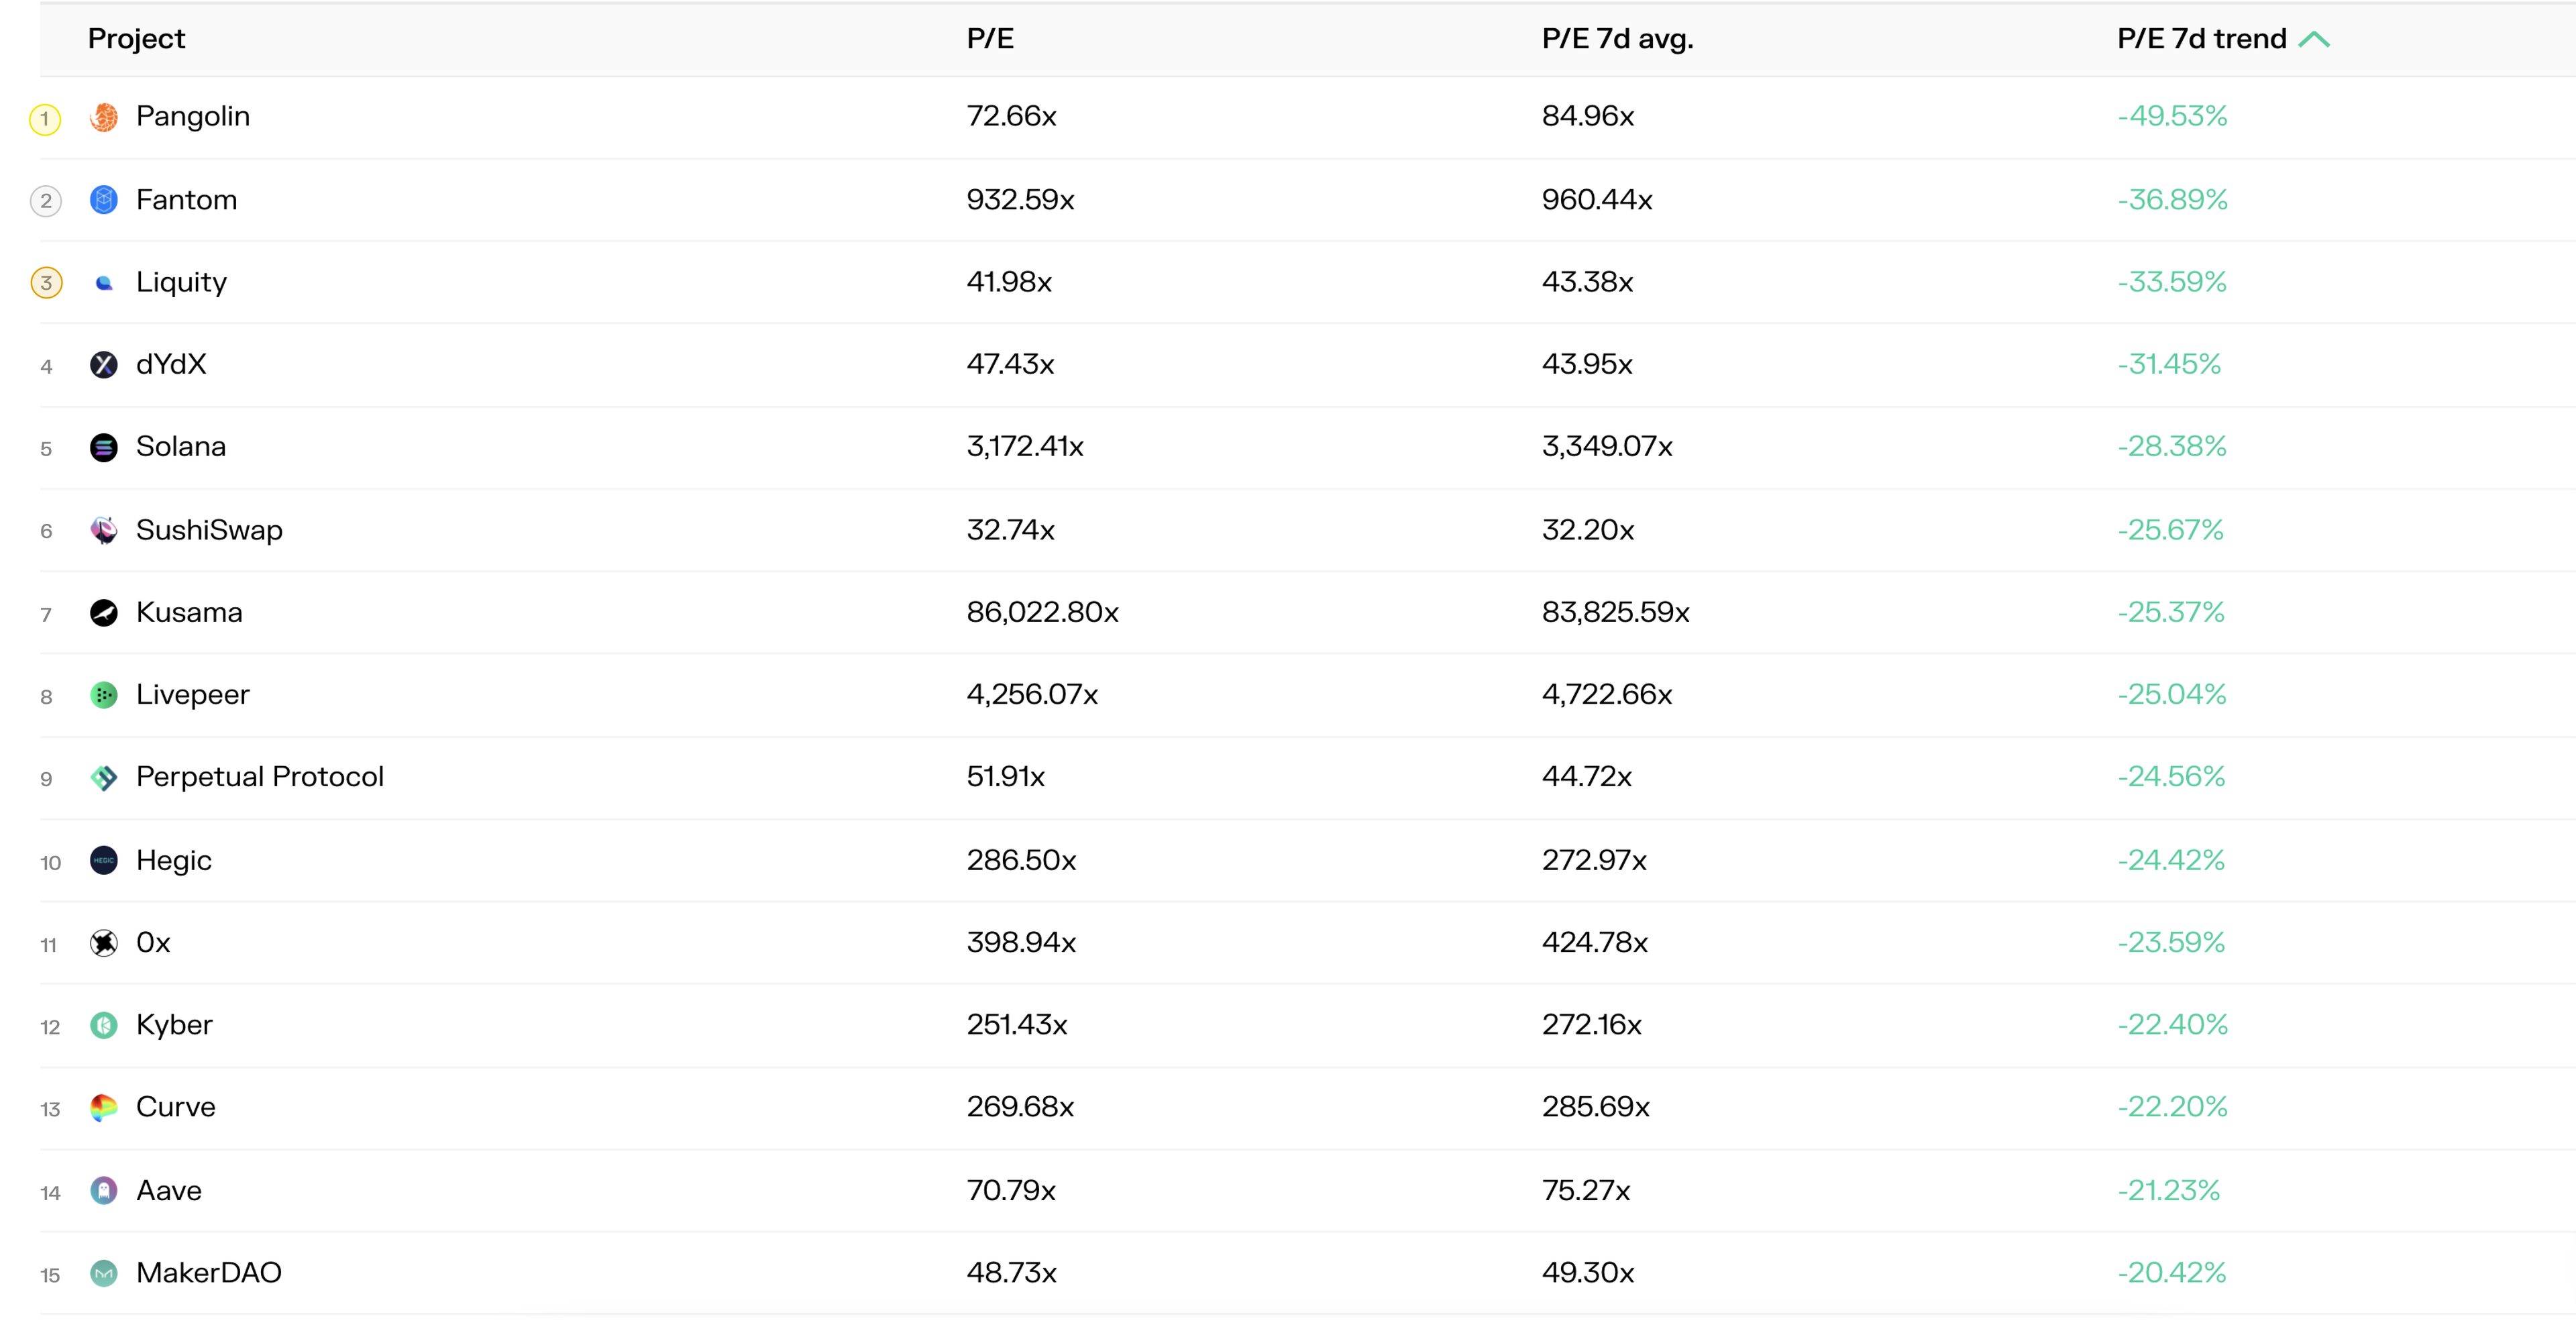The height and width of the screenshot is (1337, 2576).
Task: Click the Kusama bird logo icon
Action: point(104,613)
